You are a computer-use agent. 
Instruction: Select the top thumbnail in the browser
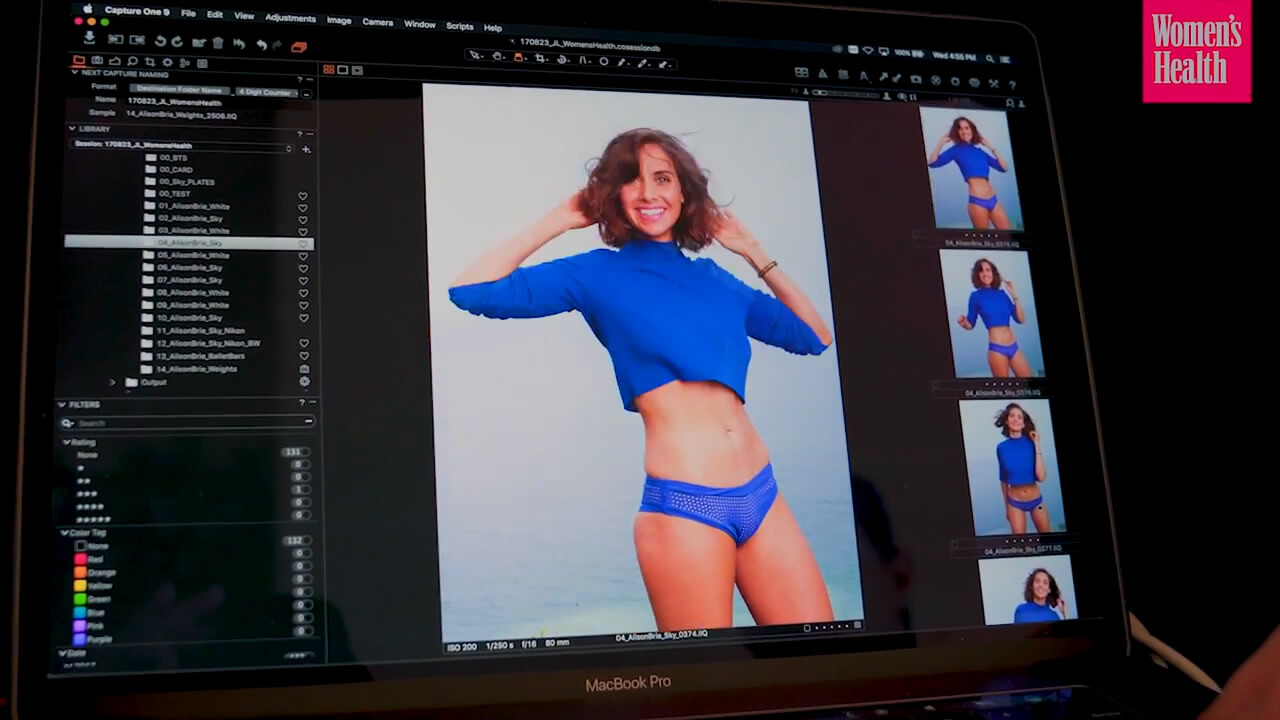click(968, 168)
